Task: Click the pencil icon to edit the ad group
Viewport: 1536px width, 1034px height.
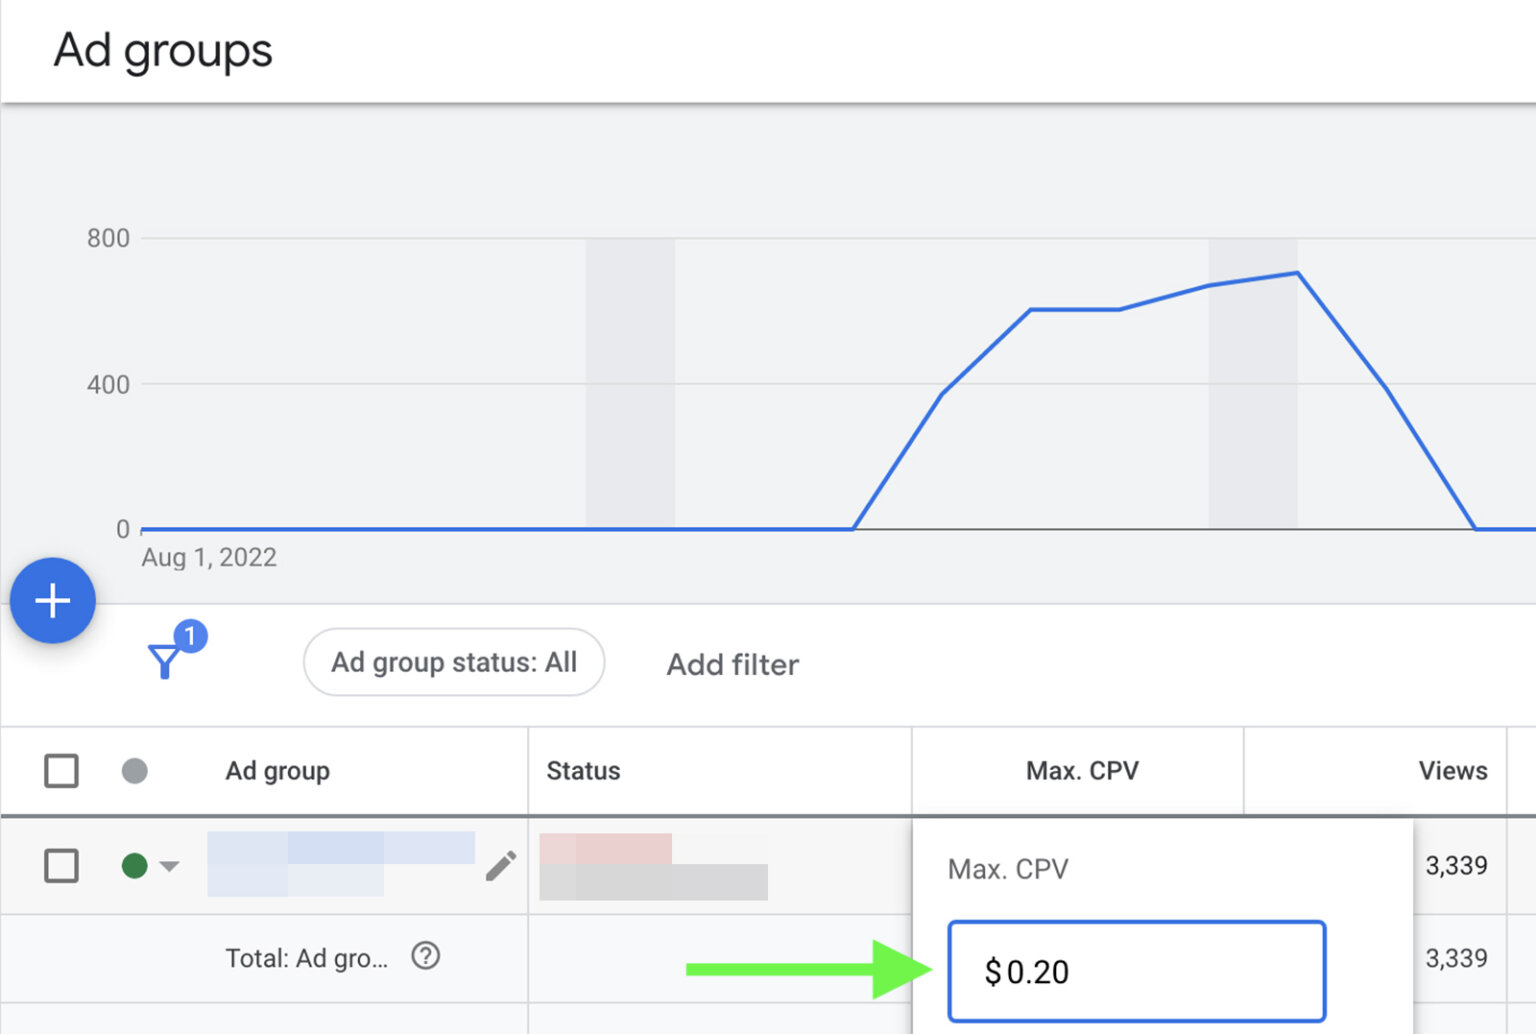Action: pos(499,866)
